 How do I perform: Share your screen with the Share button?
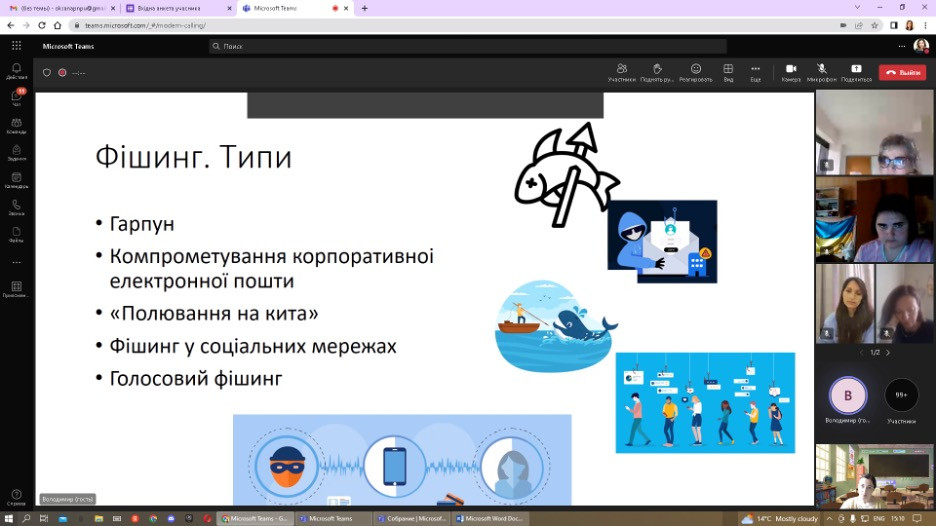click(856, 72)
